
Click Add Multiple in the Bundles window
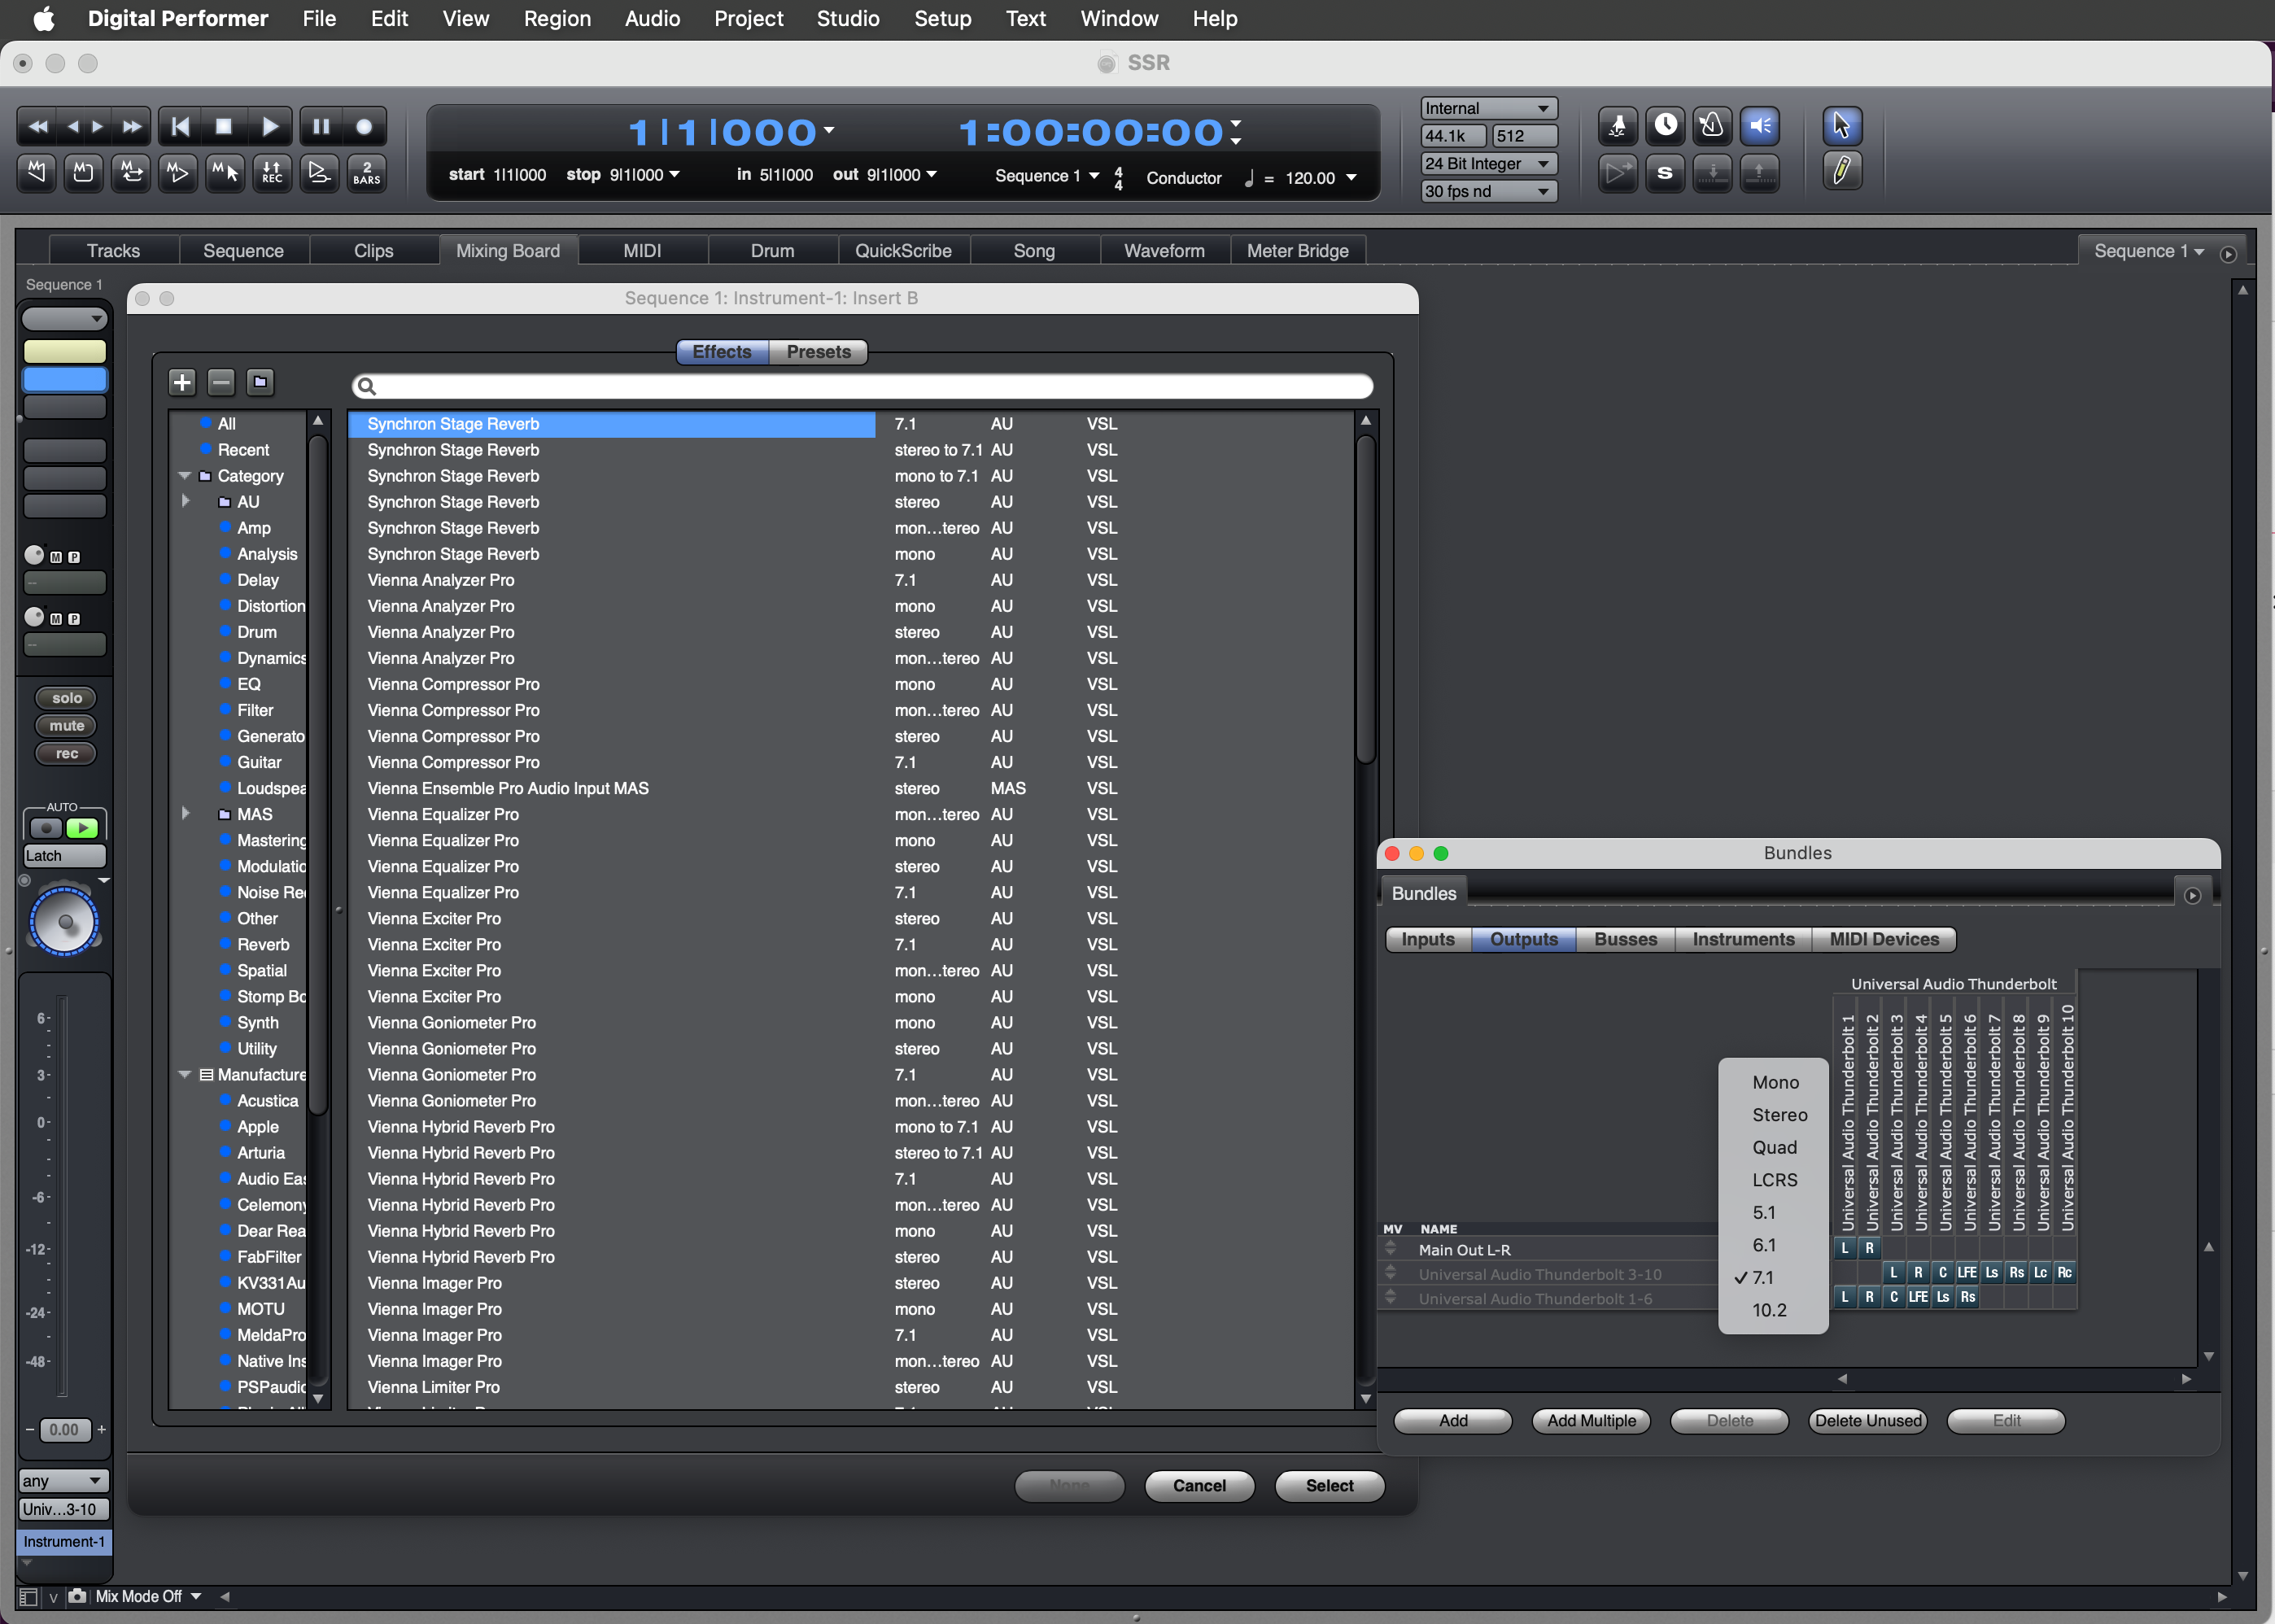tap(1591, 1421)
